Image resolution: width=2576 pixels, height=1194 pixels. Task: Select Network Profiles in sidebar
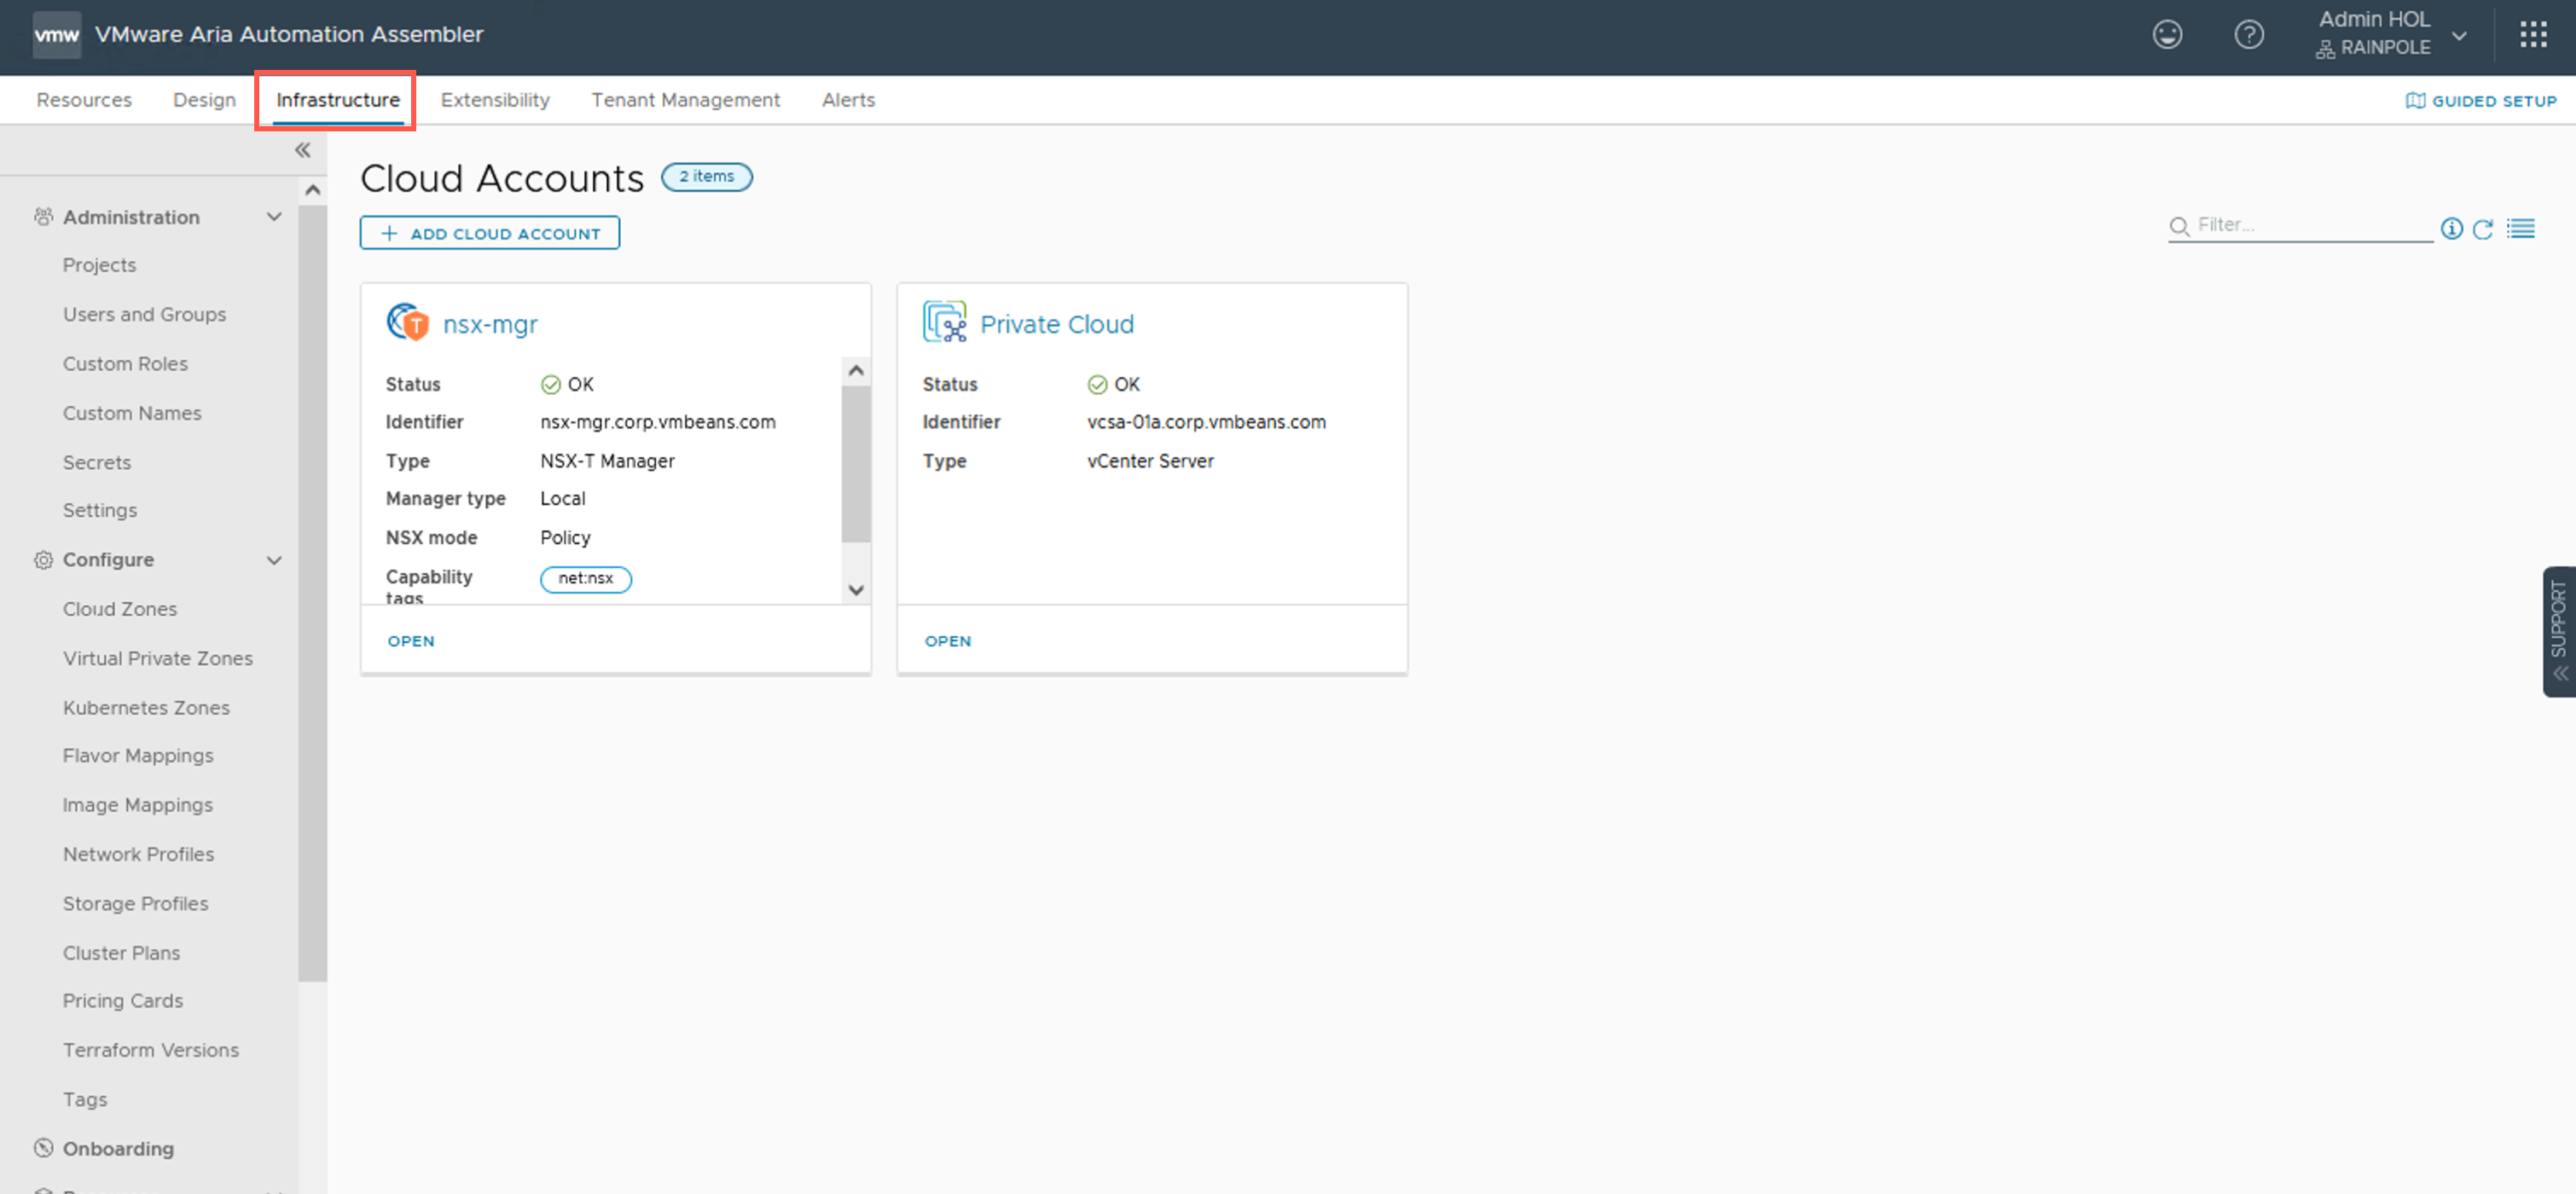138,854
